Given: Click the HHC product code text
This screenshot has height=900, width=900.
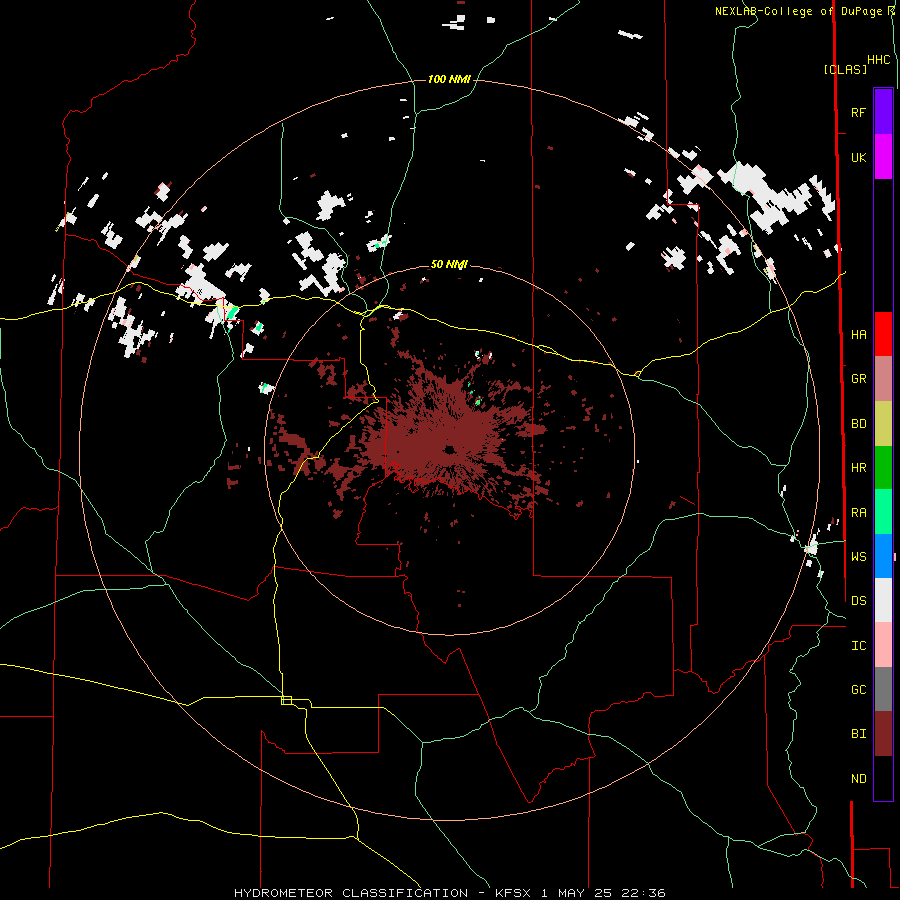Looking at the screenshot, I should click(x=879, y=60).
